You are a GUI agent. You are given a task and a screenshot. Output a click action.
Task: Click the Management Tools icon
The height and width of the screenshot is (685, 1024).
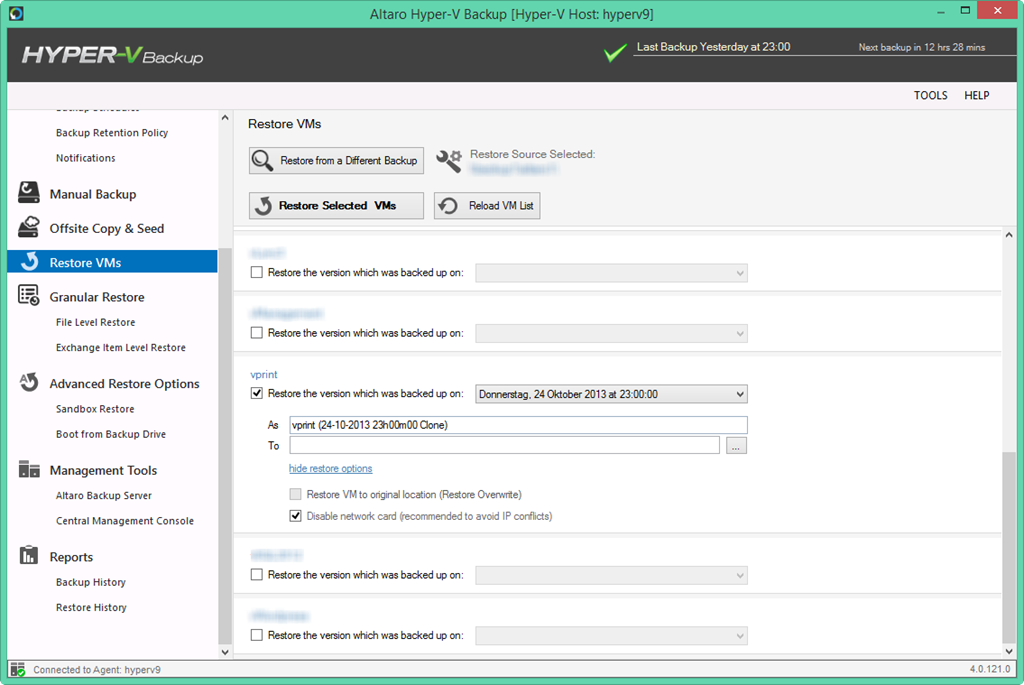pyautogui.click(x=29, y=469)
